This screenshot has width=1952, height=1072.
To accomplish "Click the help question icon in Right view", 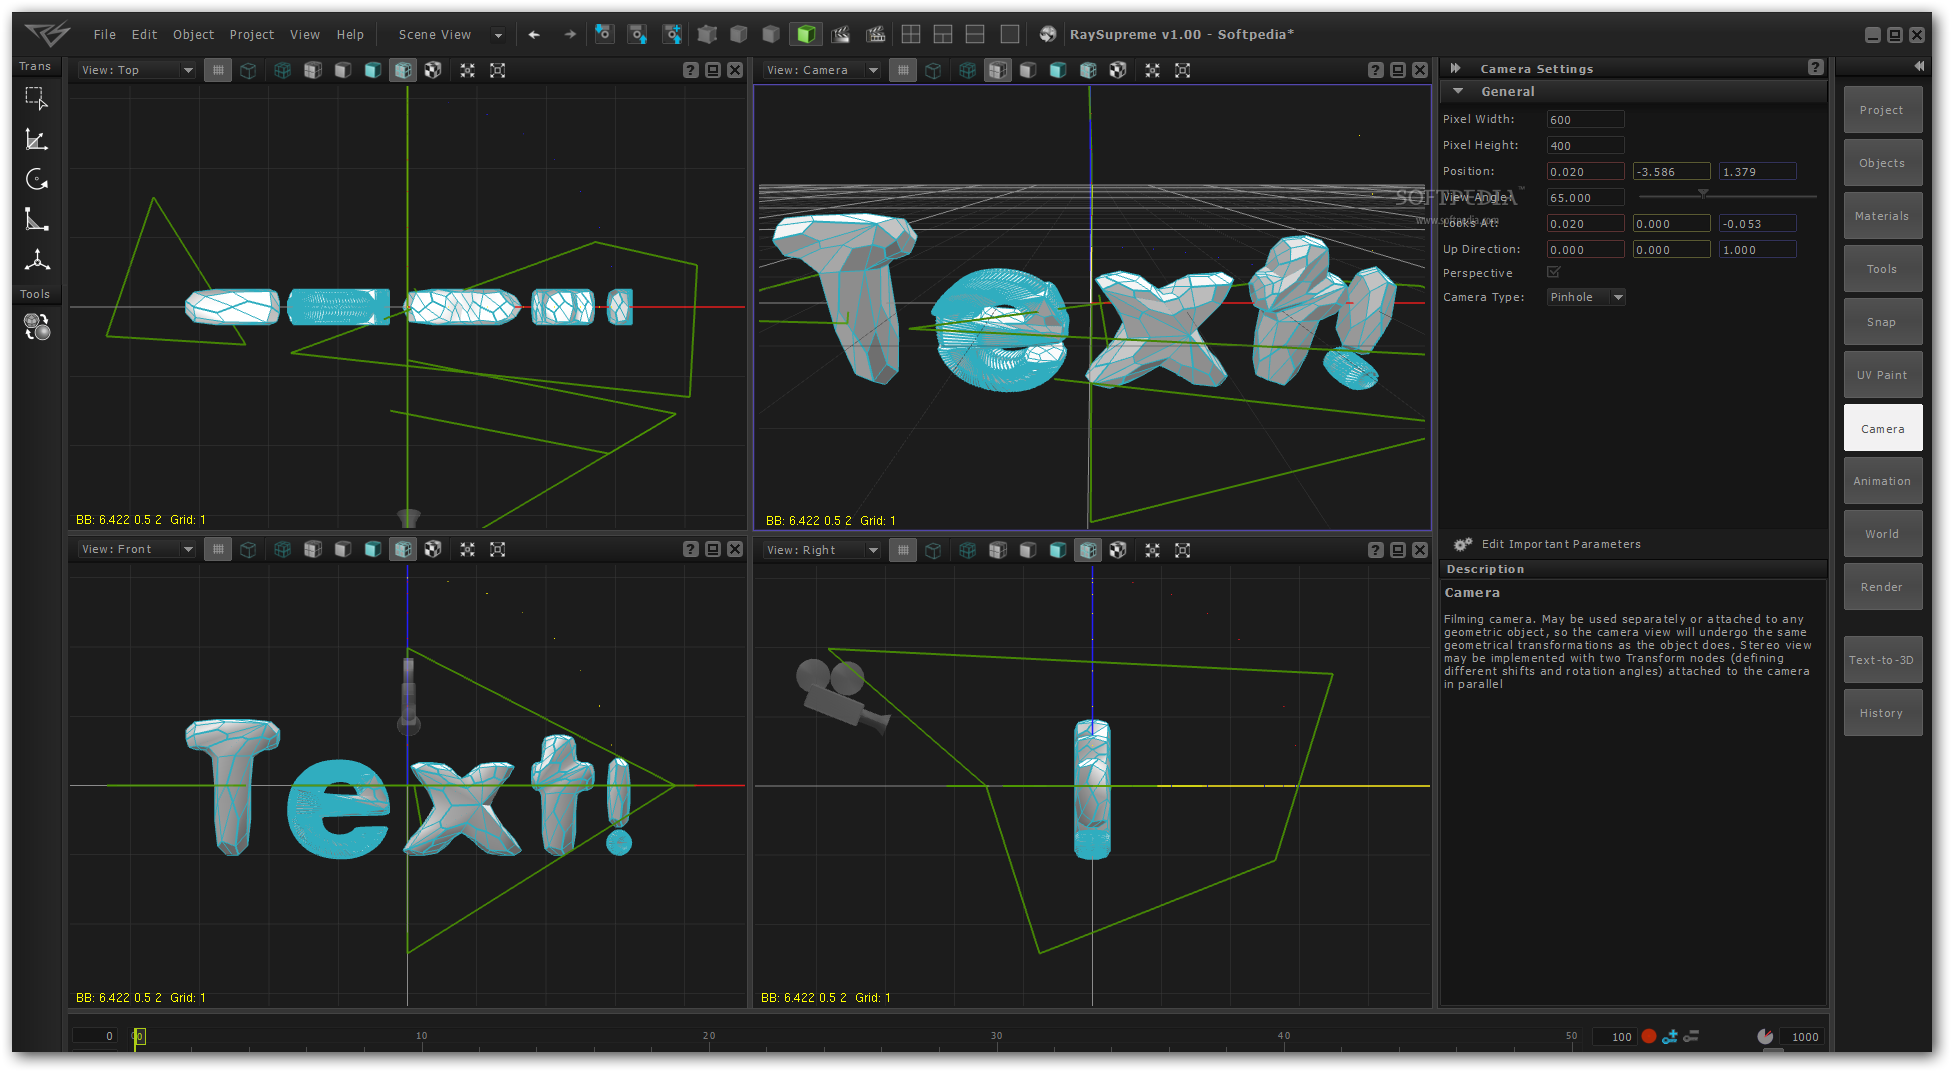I will point(1376,550).
